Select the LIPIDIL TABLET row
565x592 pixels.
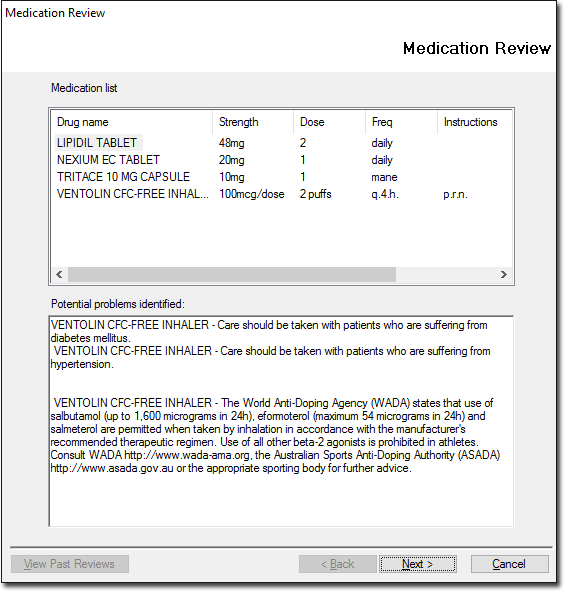click(281, 143)
